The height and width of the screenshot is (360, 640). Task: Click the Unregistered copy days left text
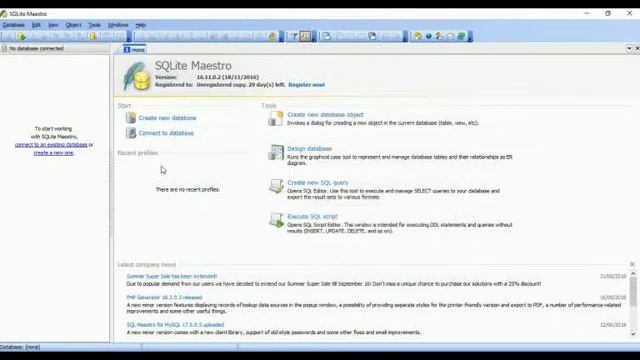[240, 85]
